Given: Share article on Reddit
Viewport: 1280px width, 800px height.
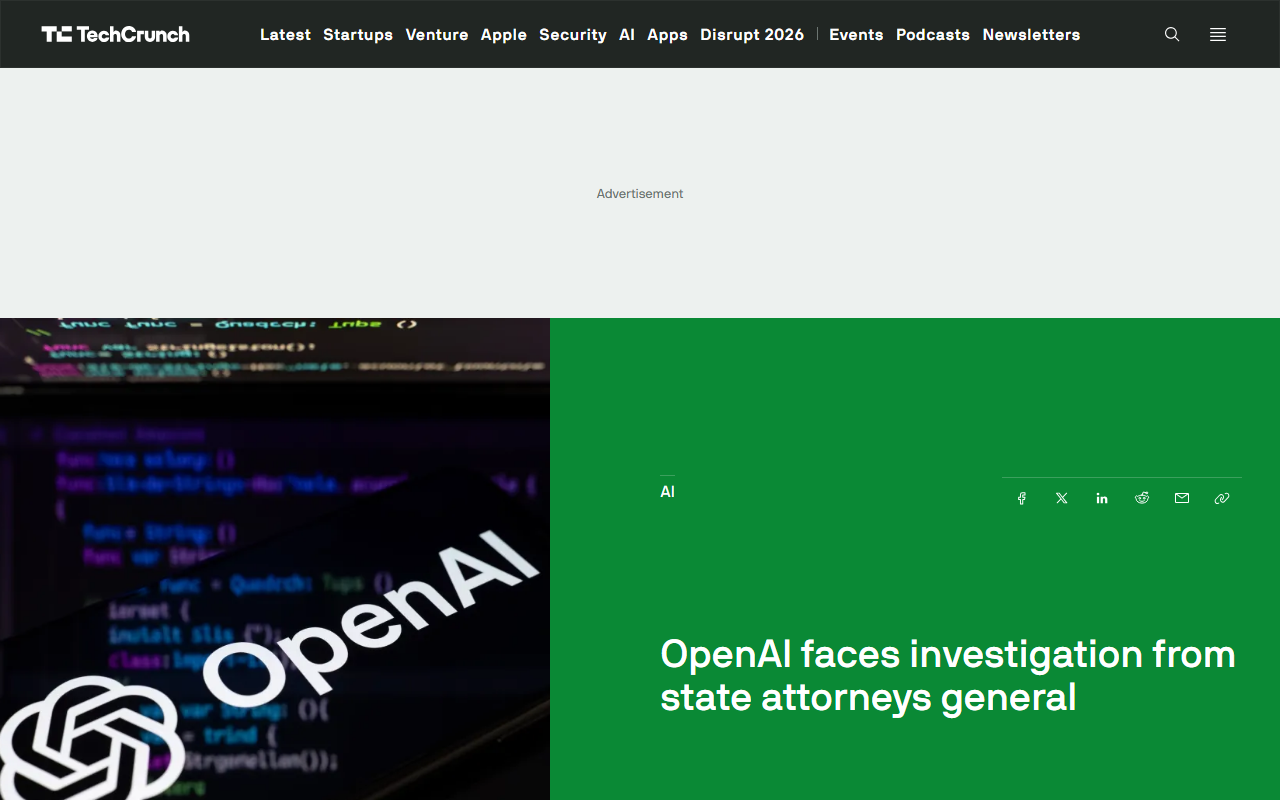Looking at the screenshot, I should (x=1142, y=498).
